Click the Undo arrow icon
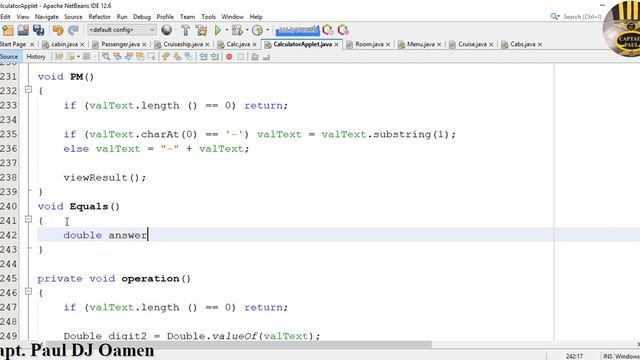 click(58, 30)
